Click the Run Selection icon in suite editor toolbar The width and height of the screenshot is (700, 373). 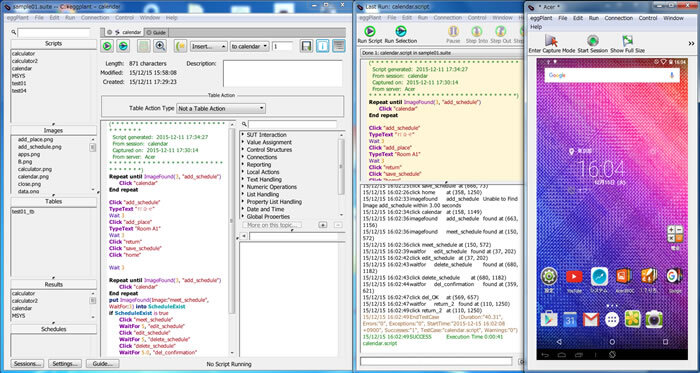tap(123, 46)
